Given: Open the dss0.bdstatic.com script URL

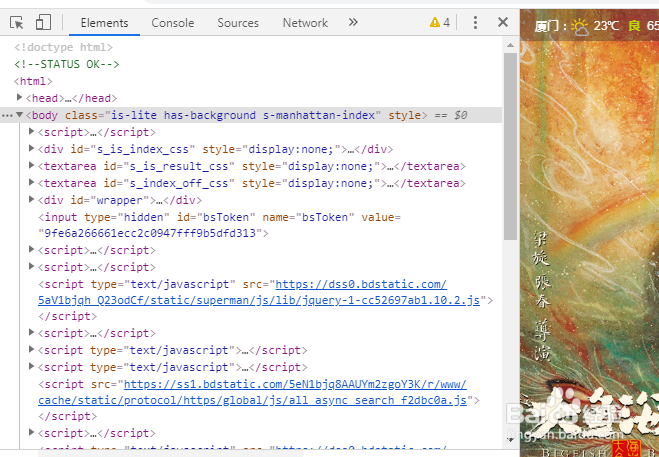Looking at the screenshot, I should click(x=361, y=285).
